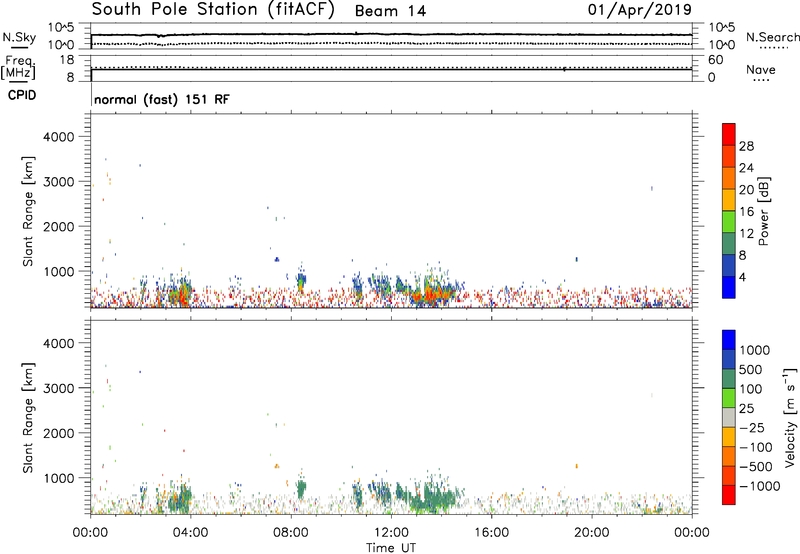800x554 pixels.
Task: Click the 'Beam 14' label
Action: tap(390, 11)
